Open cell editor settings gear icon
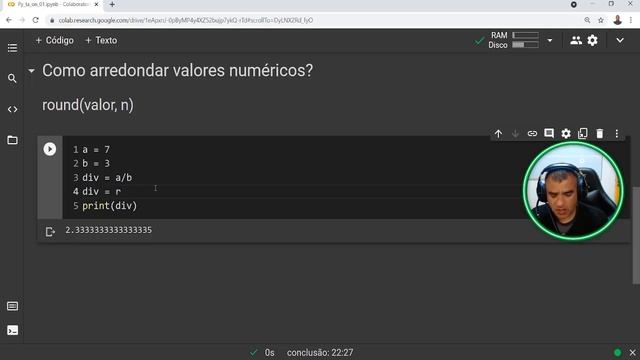640x360 pixels. (x=566, y=133)
